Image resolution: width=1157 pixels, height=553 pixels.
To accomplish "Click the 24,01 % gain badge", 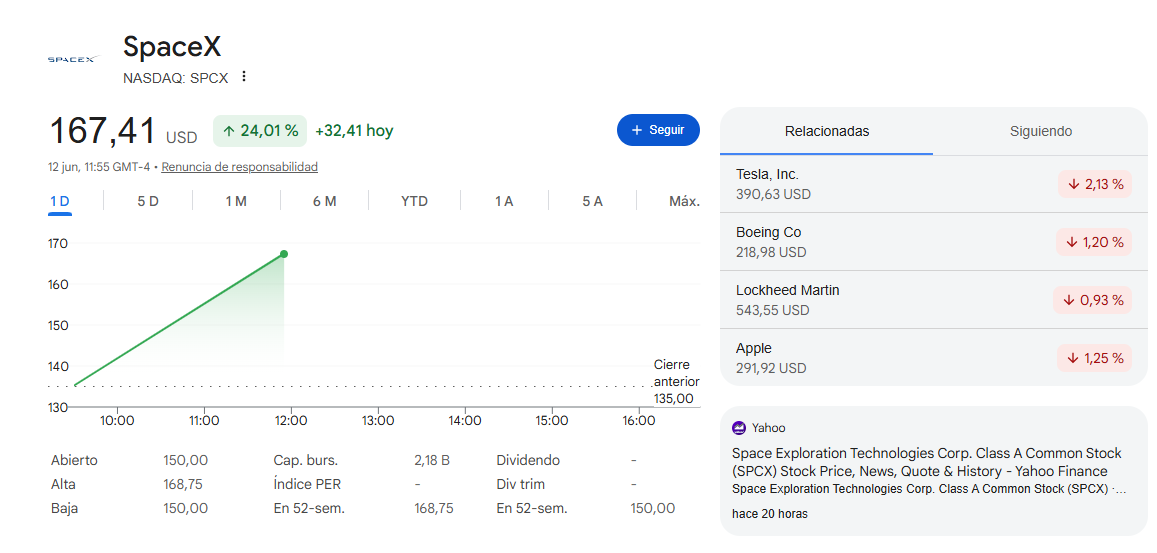I will 260,131.
